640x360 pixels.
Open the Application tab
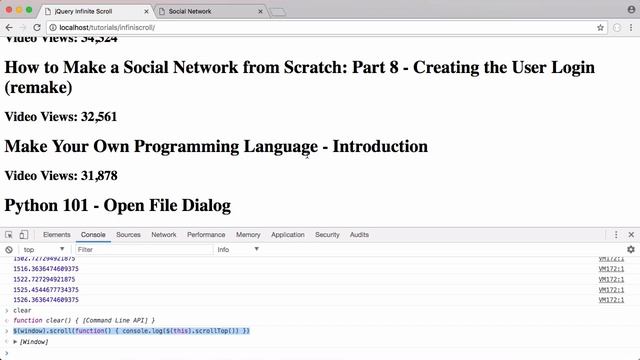[288, 235]
